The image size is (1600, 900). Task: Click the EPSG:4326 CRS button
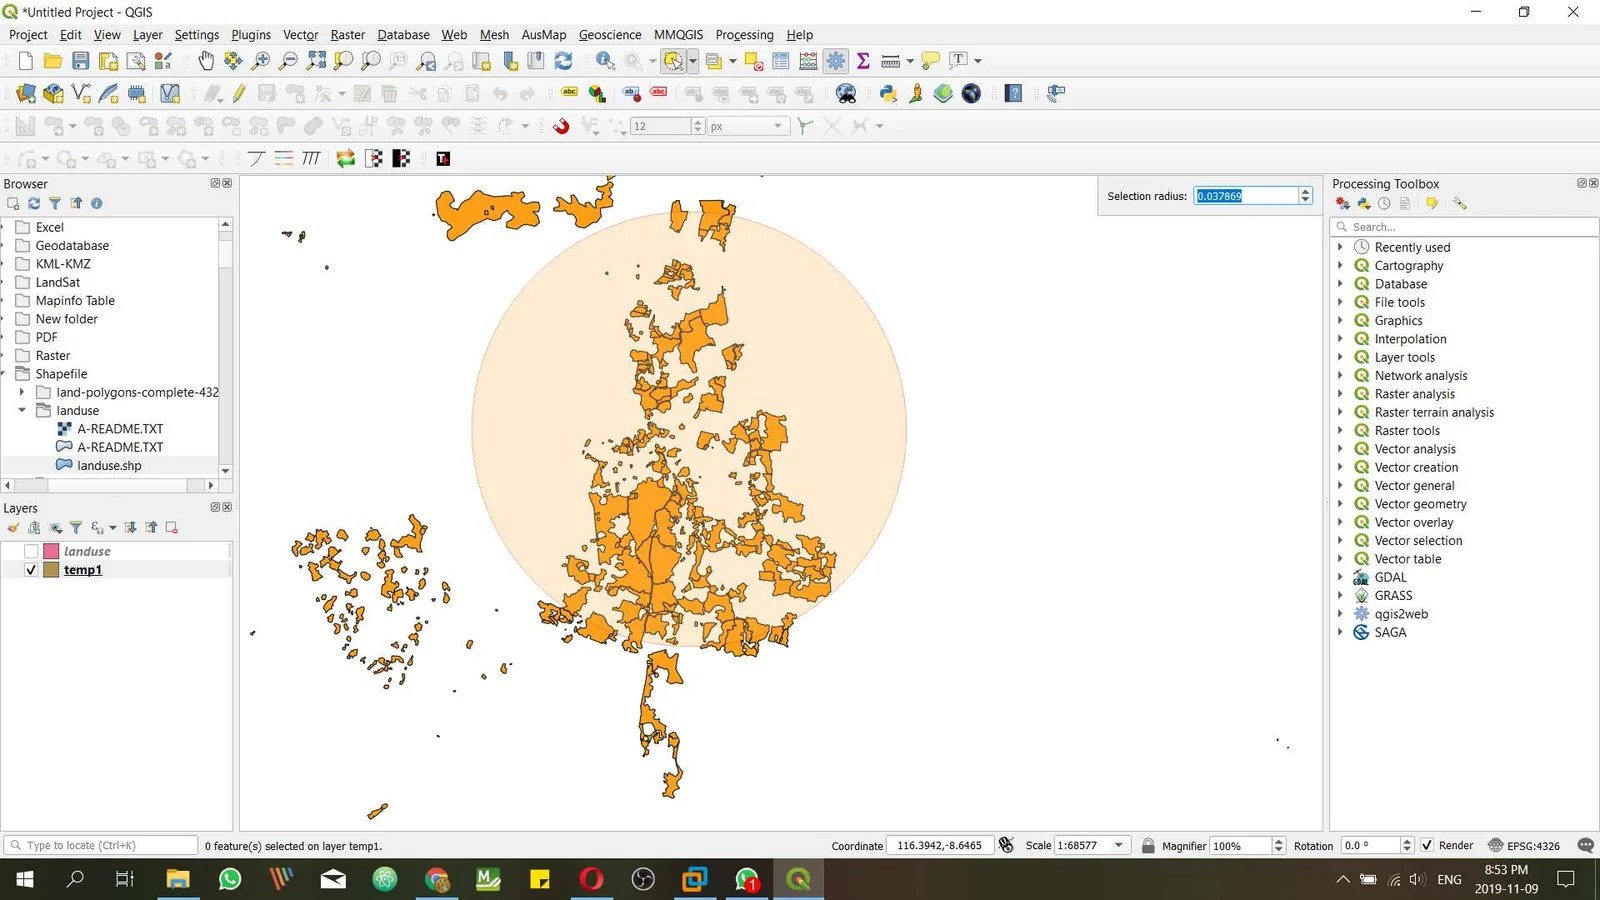coord(1524,846)
